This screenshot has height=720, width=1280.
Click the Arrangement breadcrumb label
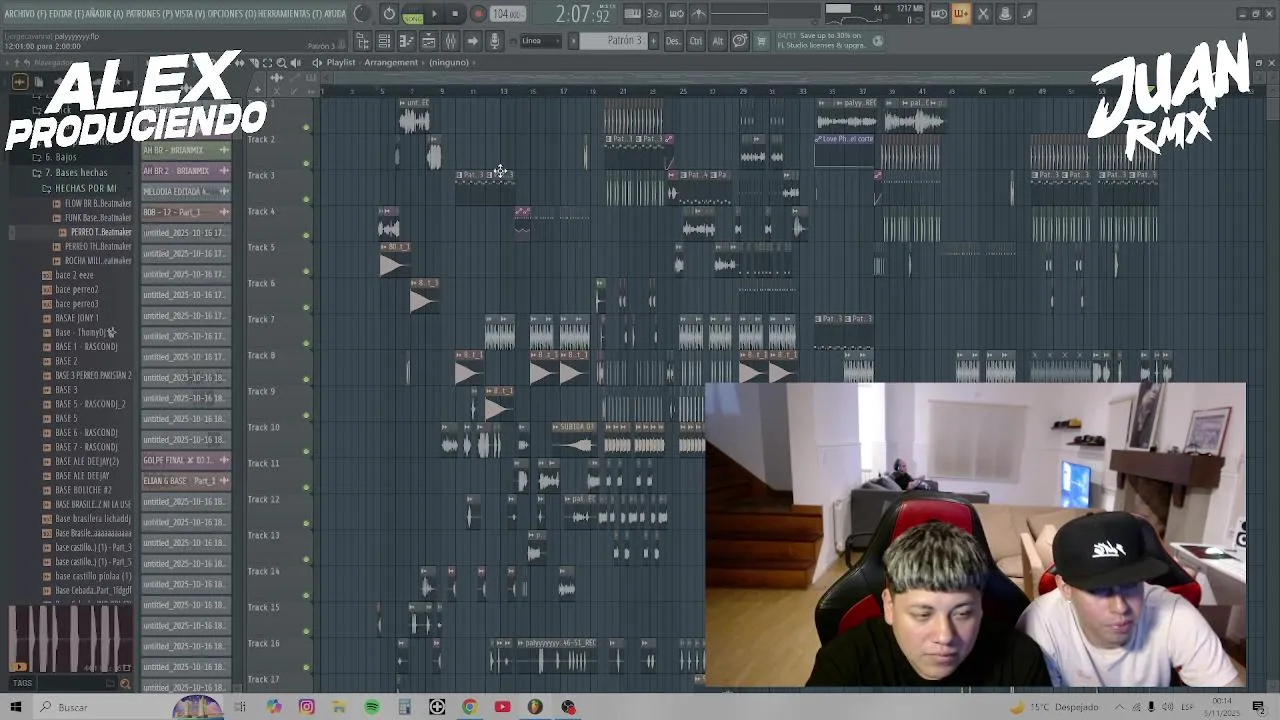pyautogui.click(x=391, y=62)
